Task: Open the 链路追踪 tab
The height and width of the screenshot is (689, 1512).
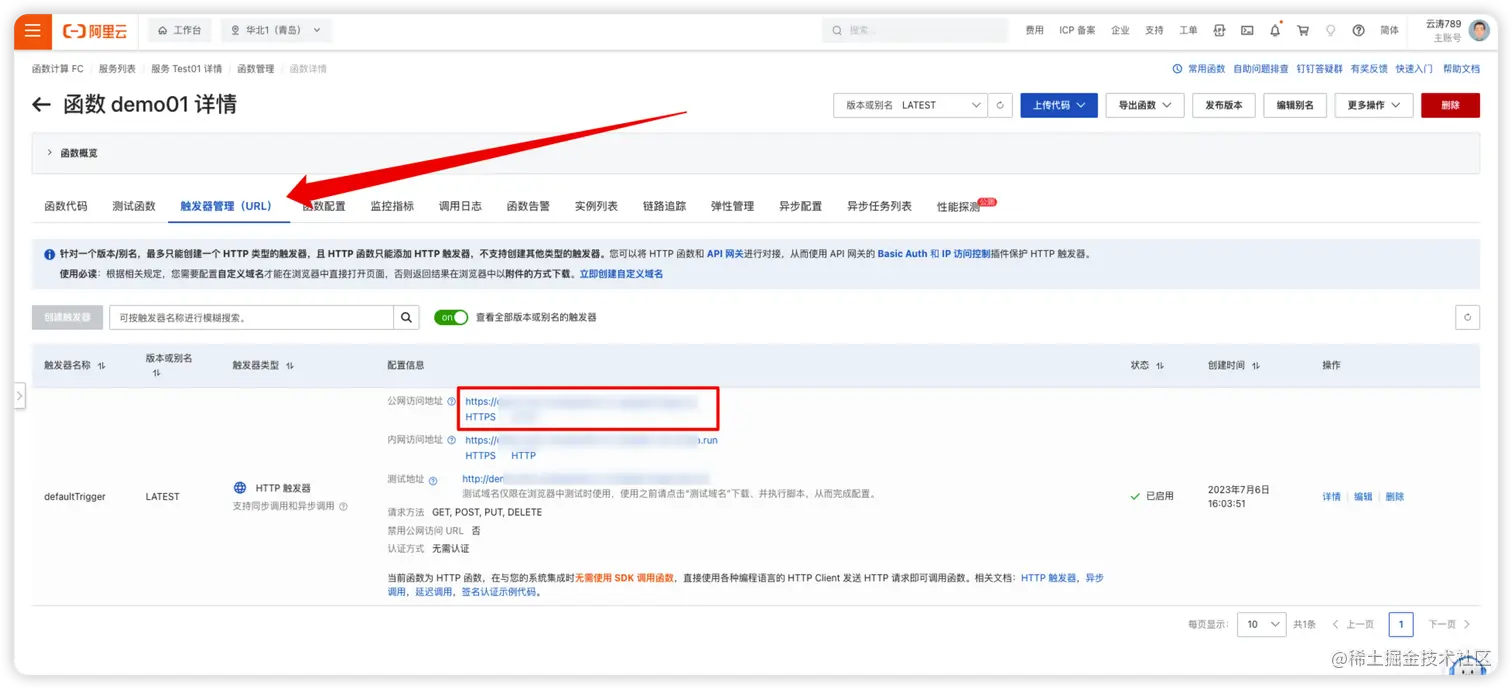Action: [x=664, y=206]
